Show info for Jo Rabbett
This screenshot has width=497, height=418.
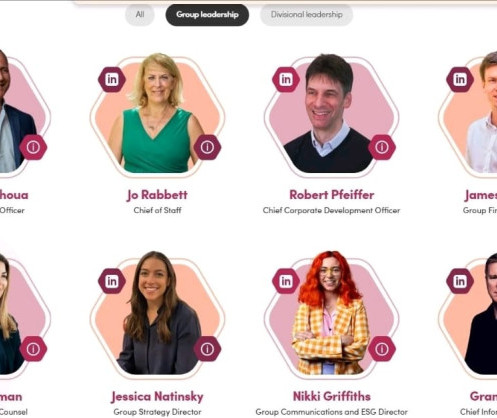207,147
